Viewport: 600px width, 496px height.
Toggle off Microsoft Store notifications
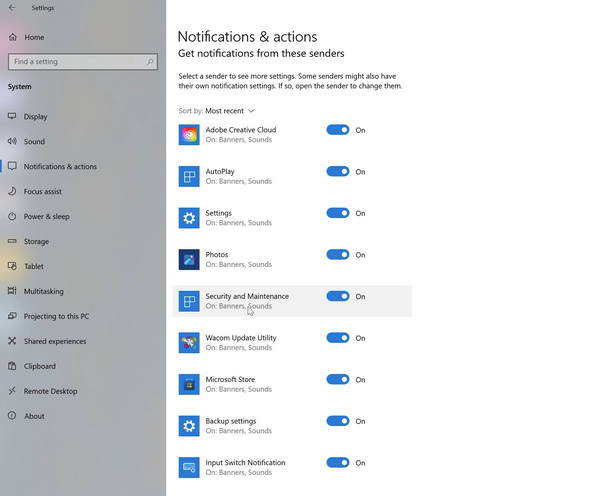338,380
